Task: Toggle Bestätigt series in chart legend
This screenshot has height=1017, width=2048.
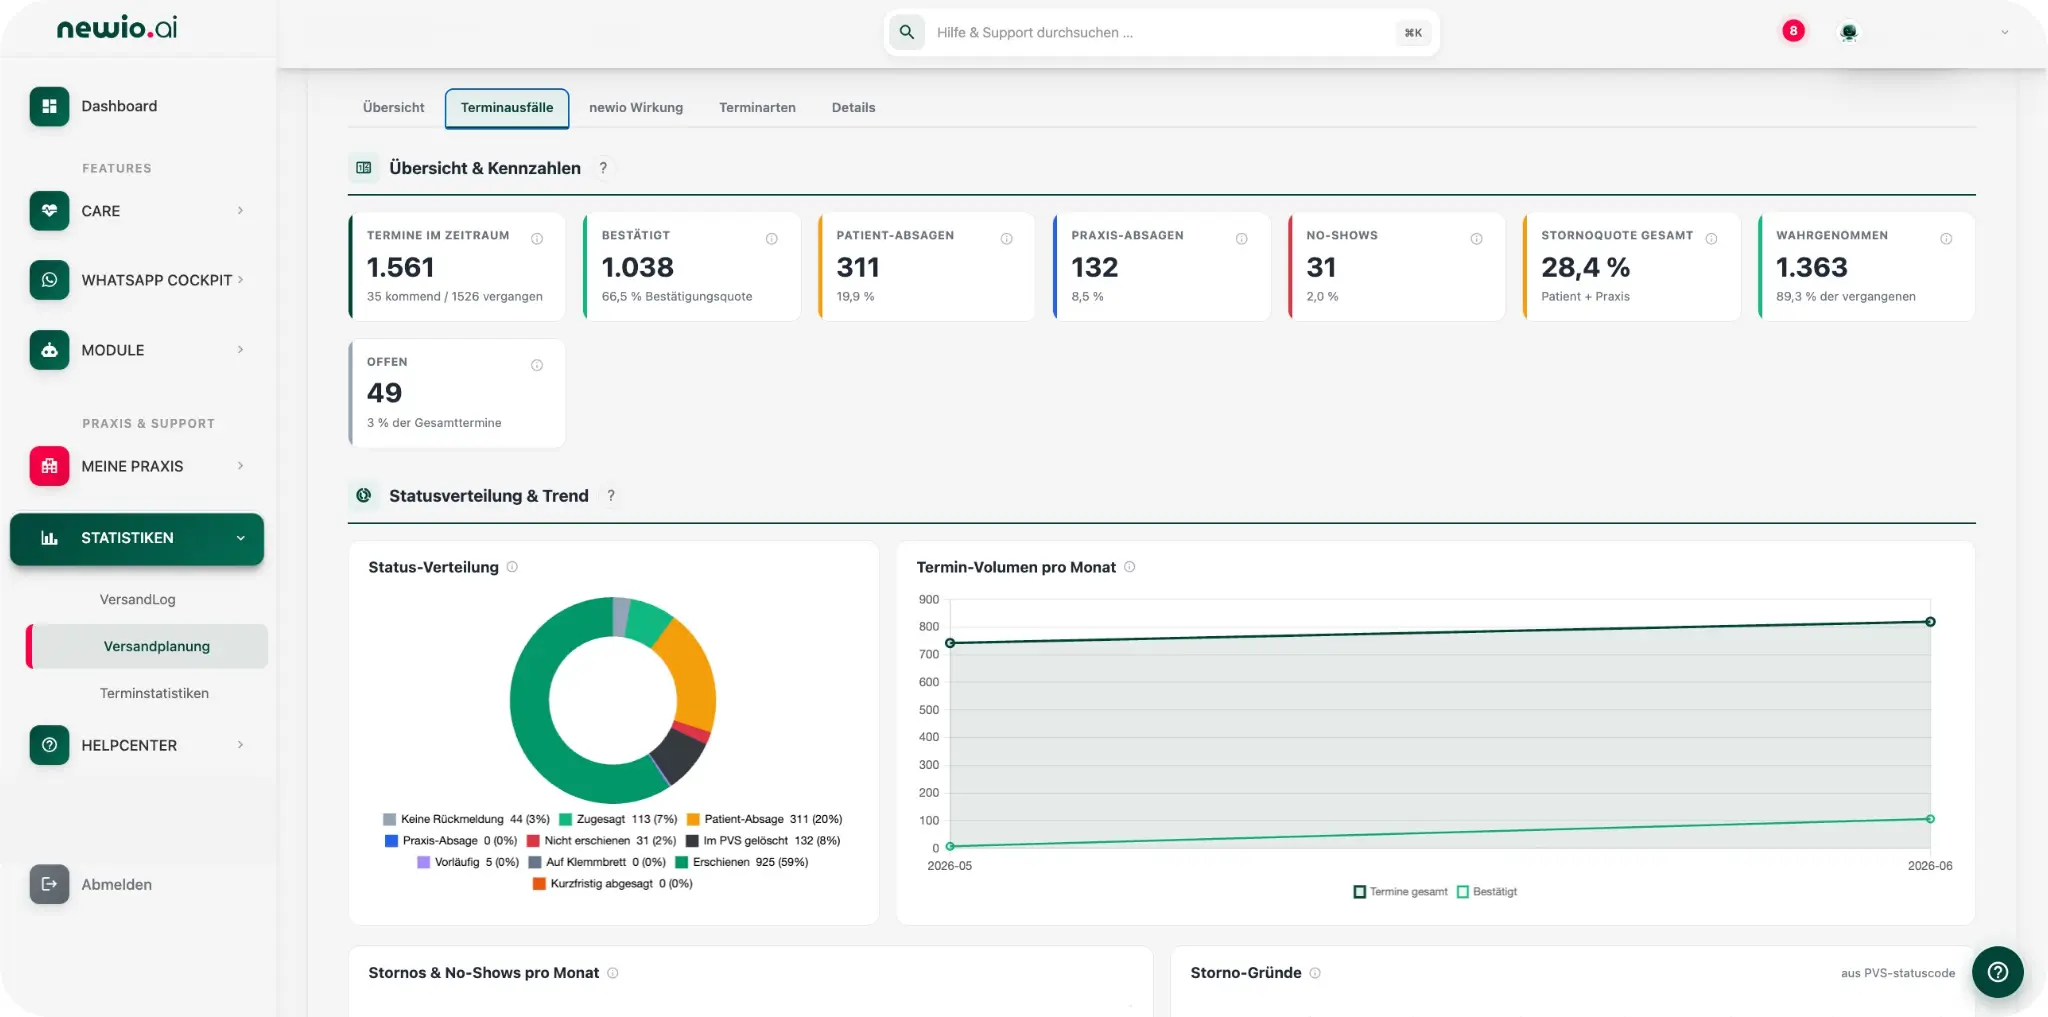Action: [1487, 892]
